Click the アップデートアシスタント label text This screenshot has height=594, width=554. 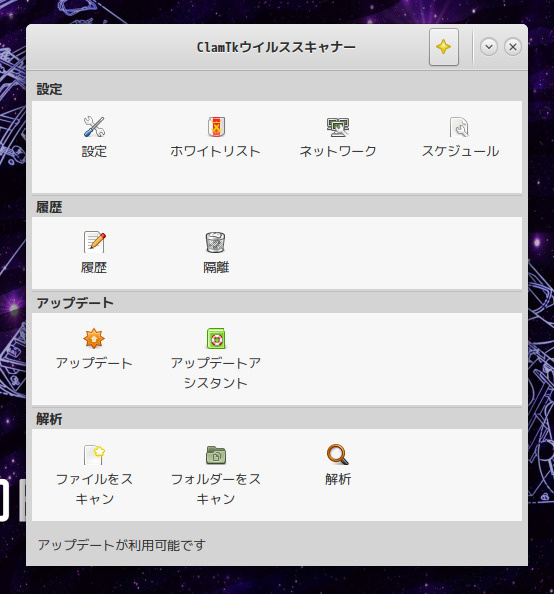216,373
